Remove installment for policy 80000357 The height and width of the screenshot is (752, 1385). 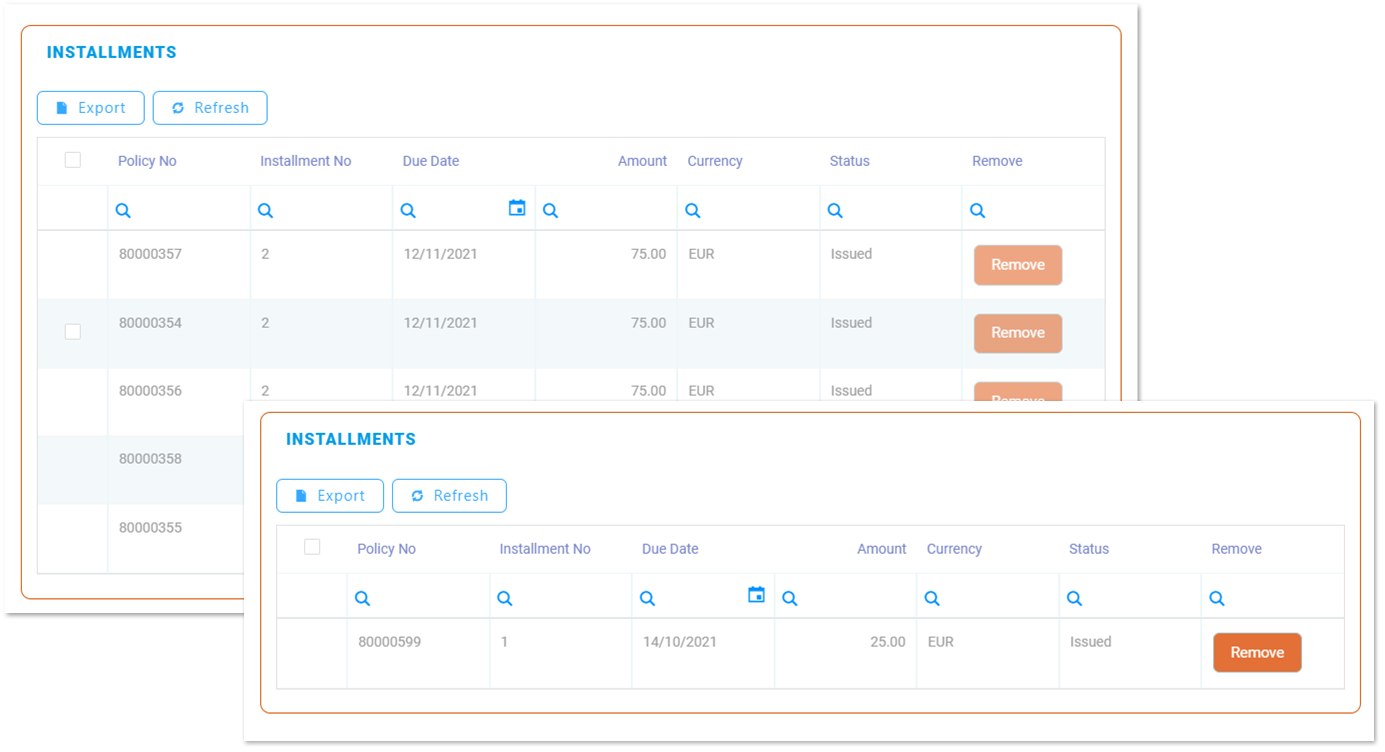pyautogui.click(x=1017, y=265)
